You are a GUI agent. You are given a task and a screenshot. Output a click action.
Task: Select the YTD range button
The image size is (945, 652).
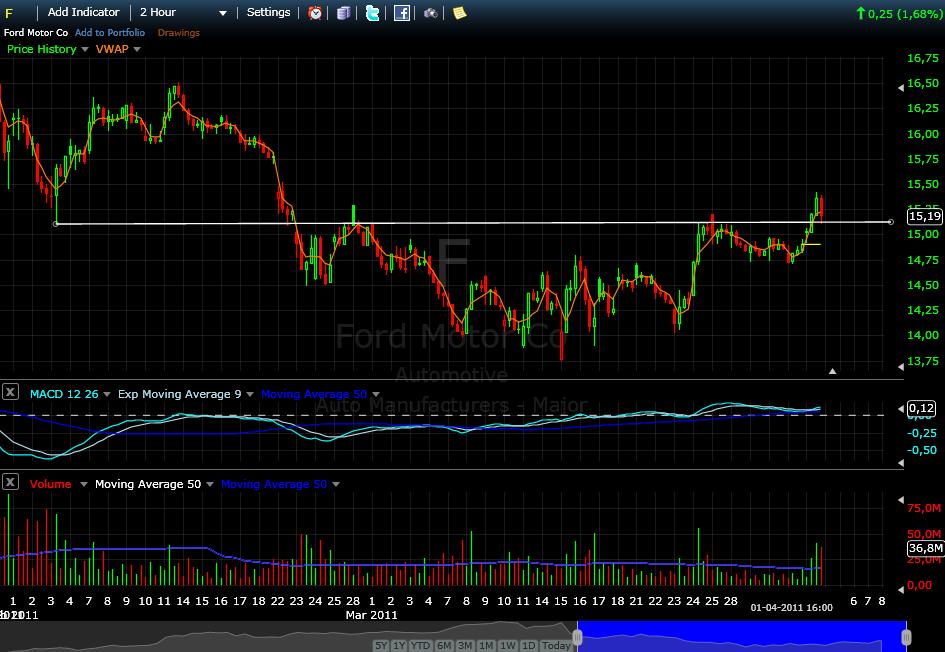(x=420, y=645)
